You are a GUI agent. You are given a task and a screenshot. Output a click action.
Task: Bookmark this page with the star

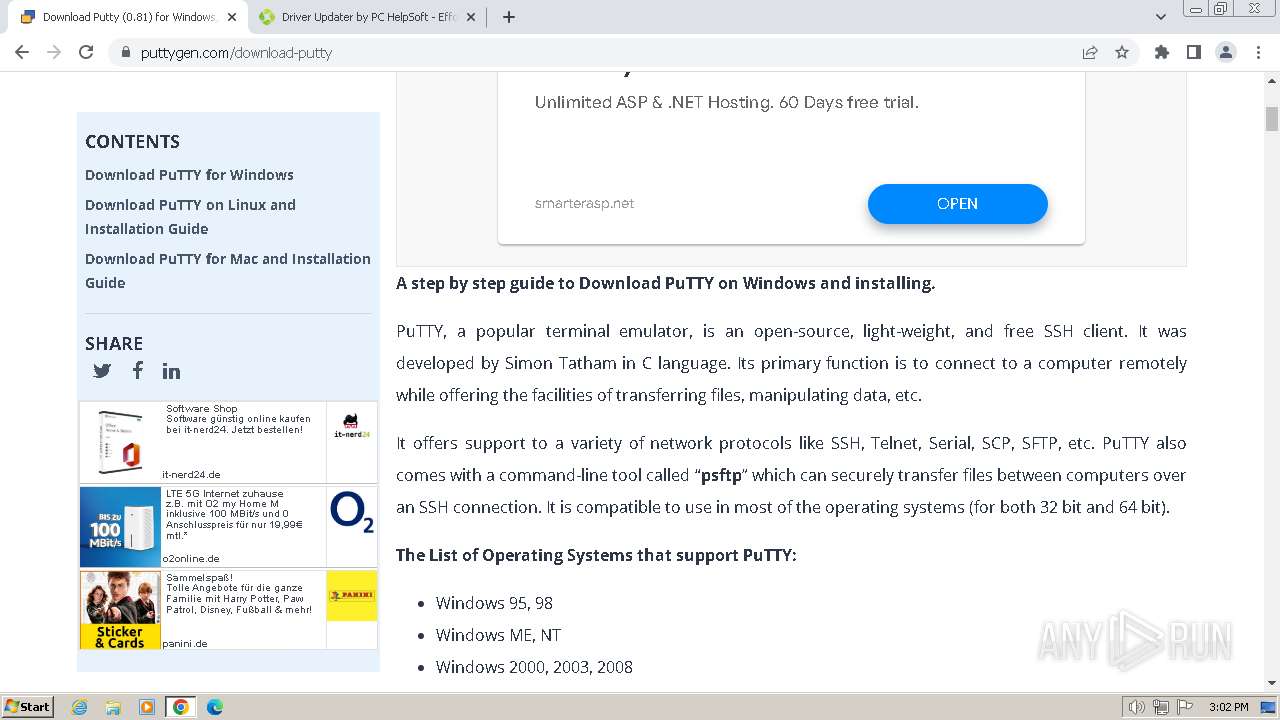1122,52
